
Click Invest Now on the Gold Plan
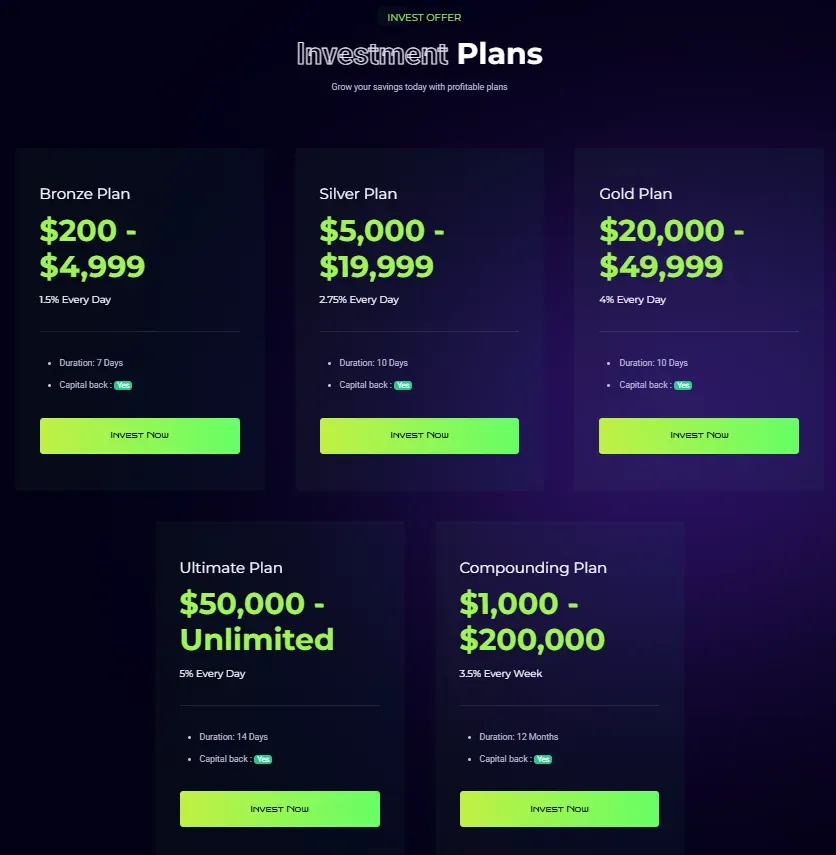698,435
